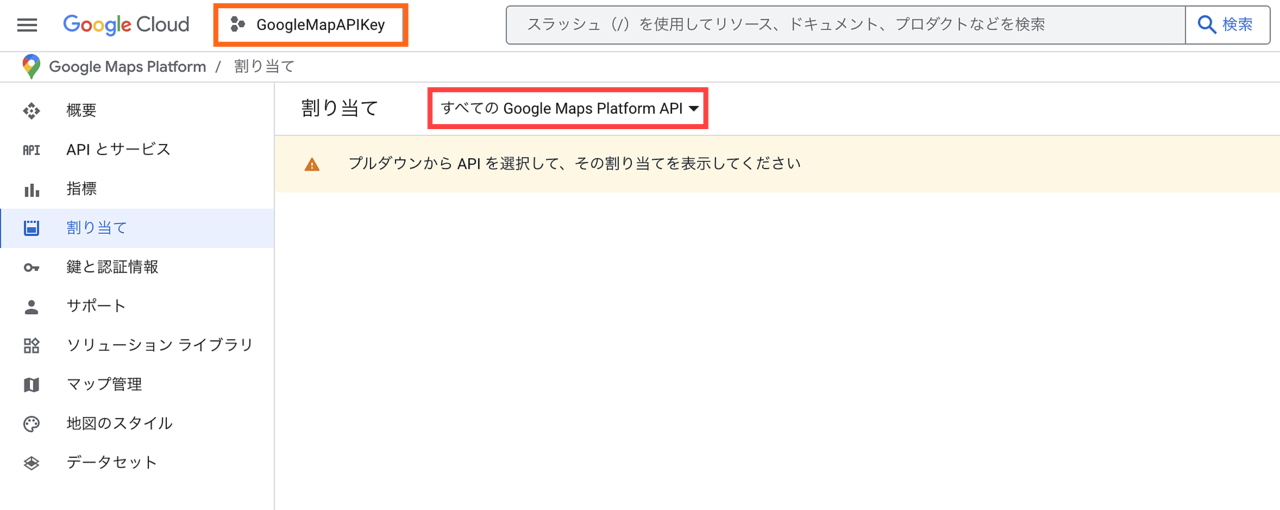Open the hamburger navigation menu
The width and height of the screenshot is (1280, 510).
tap(27, 25)
